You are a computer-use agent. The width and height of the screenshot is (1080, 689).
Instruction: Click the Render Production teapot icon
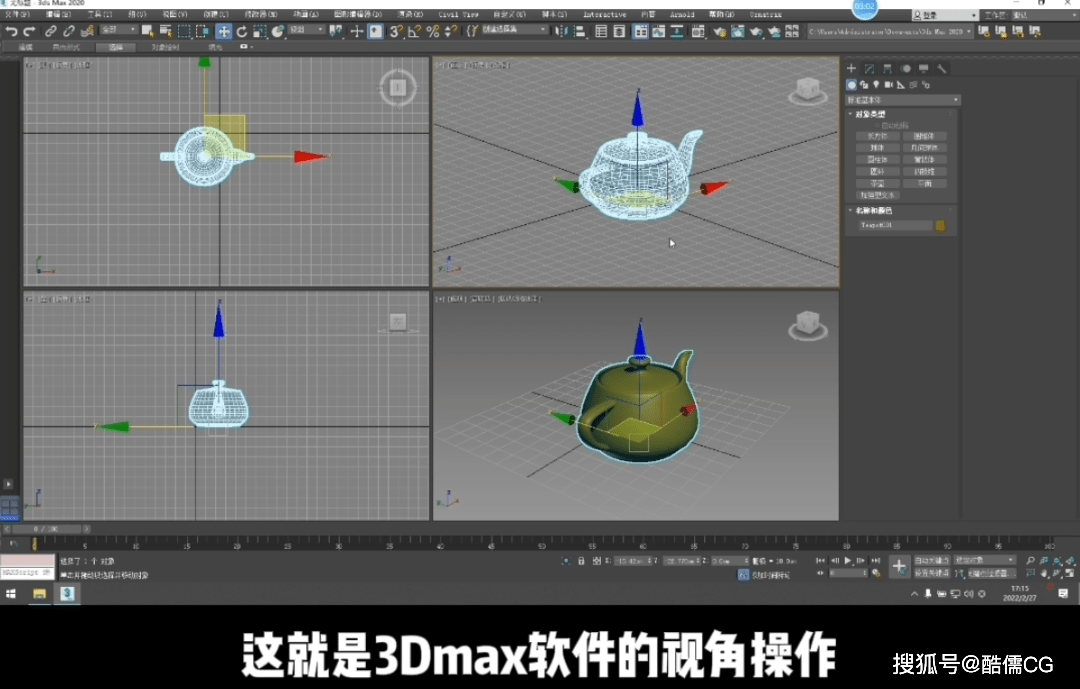point(756,31)
